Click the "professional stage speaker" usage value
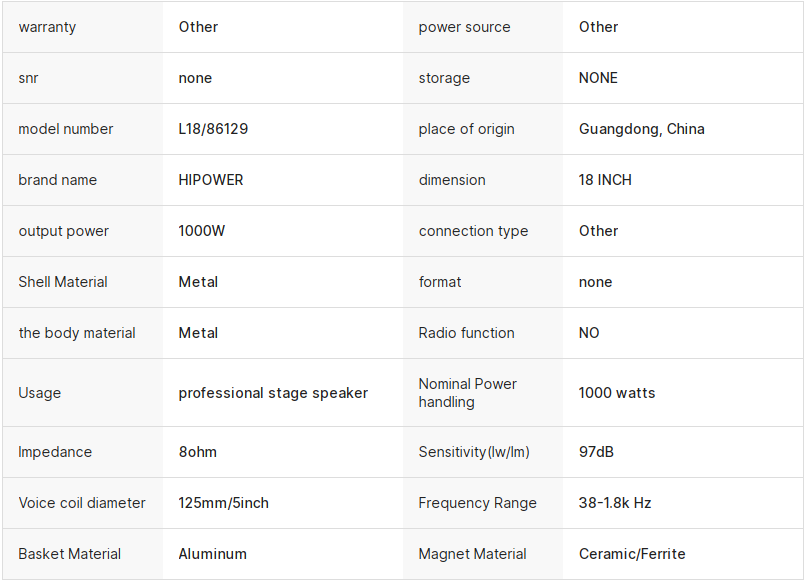 [x=273, y=393]
